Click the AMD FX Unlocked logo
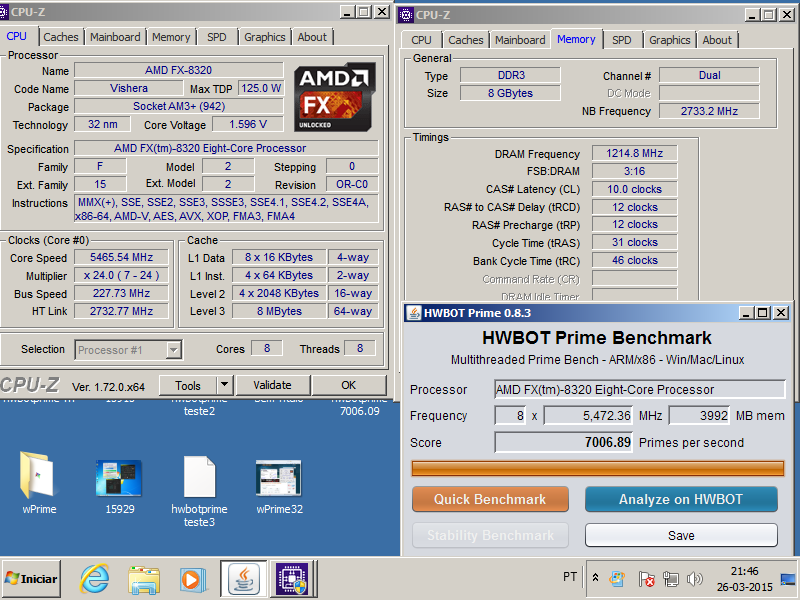800x600 pixels. coord(335,97)
